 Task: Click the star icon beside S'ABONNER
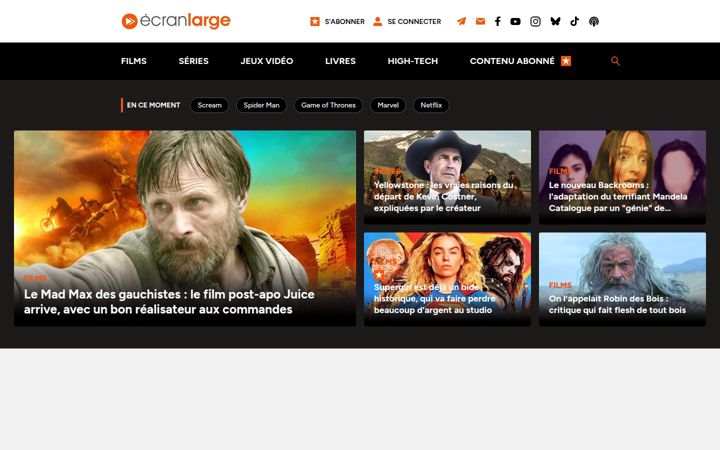click(315, 22)
